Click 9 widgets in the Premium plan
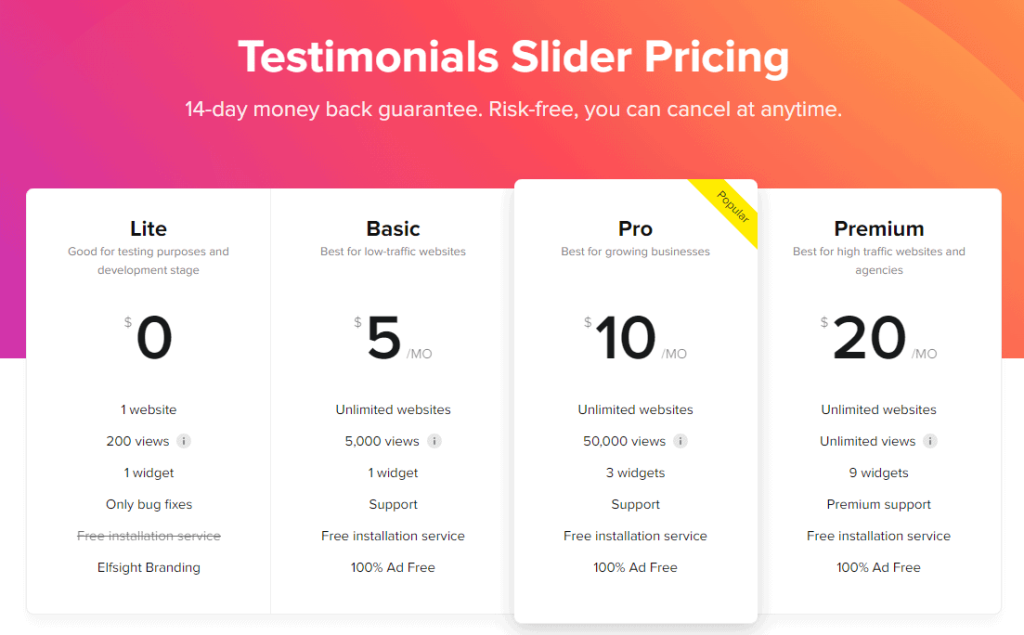 [x=879, y=473]
